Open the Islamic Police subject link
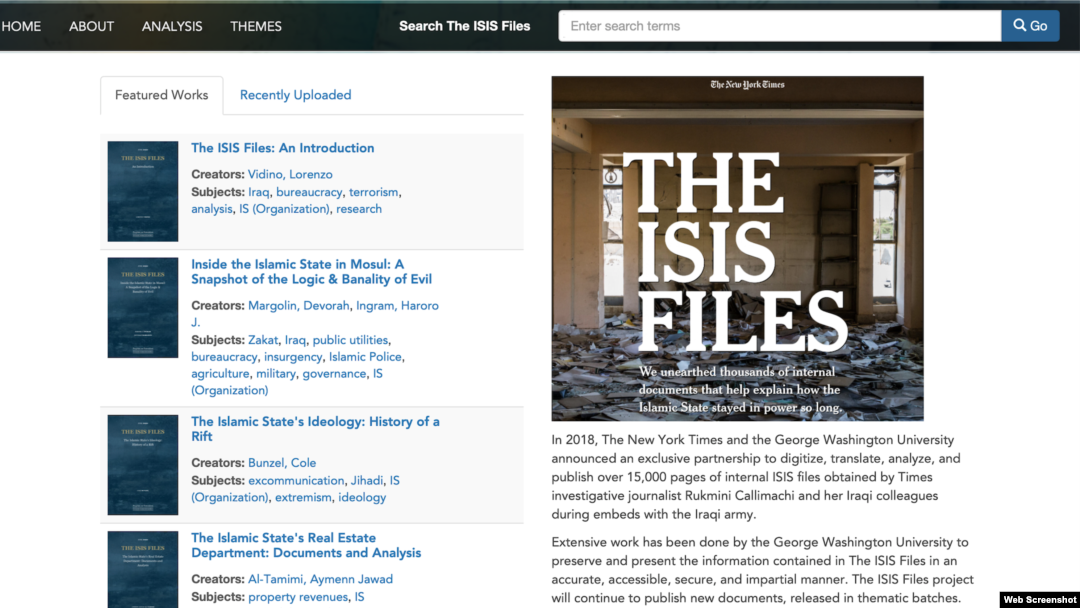1080x608 pixels. (x=365, y=357)
